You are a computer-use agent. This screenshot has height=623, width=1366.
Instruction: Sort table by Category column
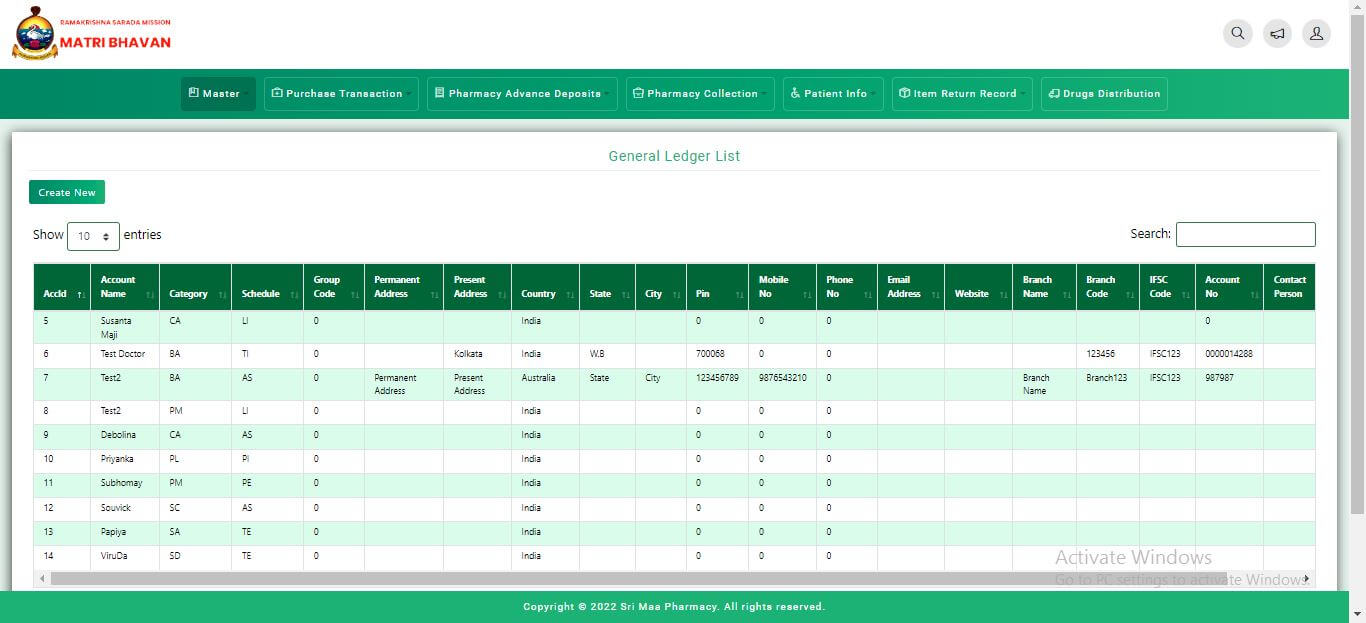(195, 287)
